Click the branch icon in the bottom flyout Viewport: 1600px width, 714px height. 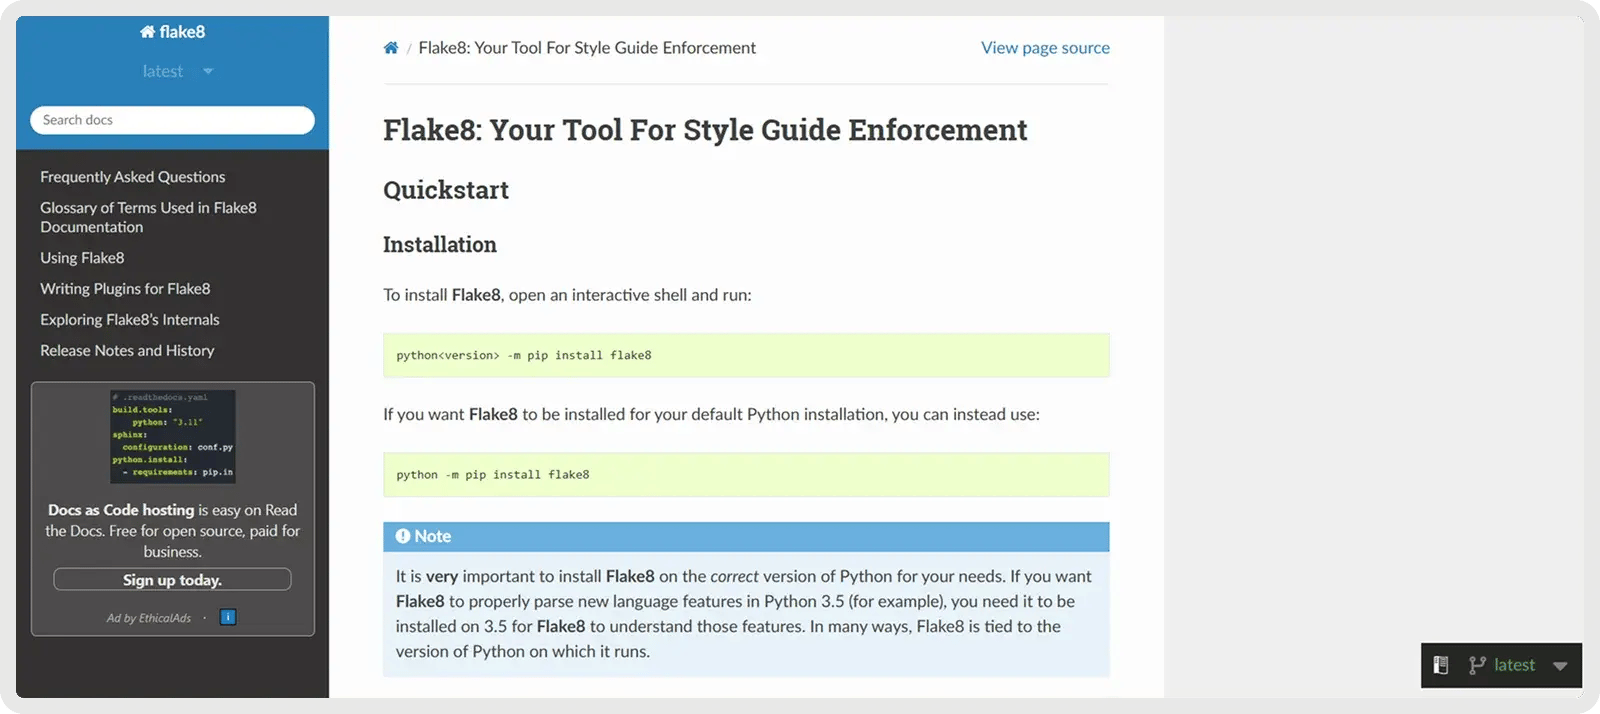point(1476,665)
